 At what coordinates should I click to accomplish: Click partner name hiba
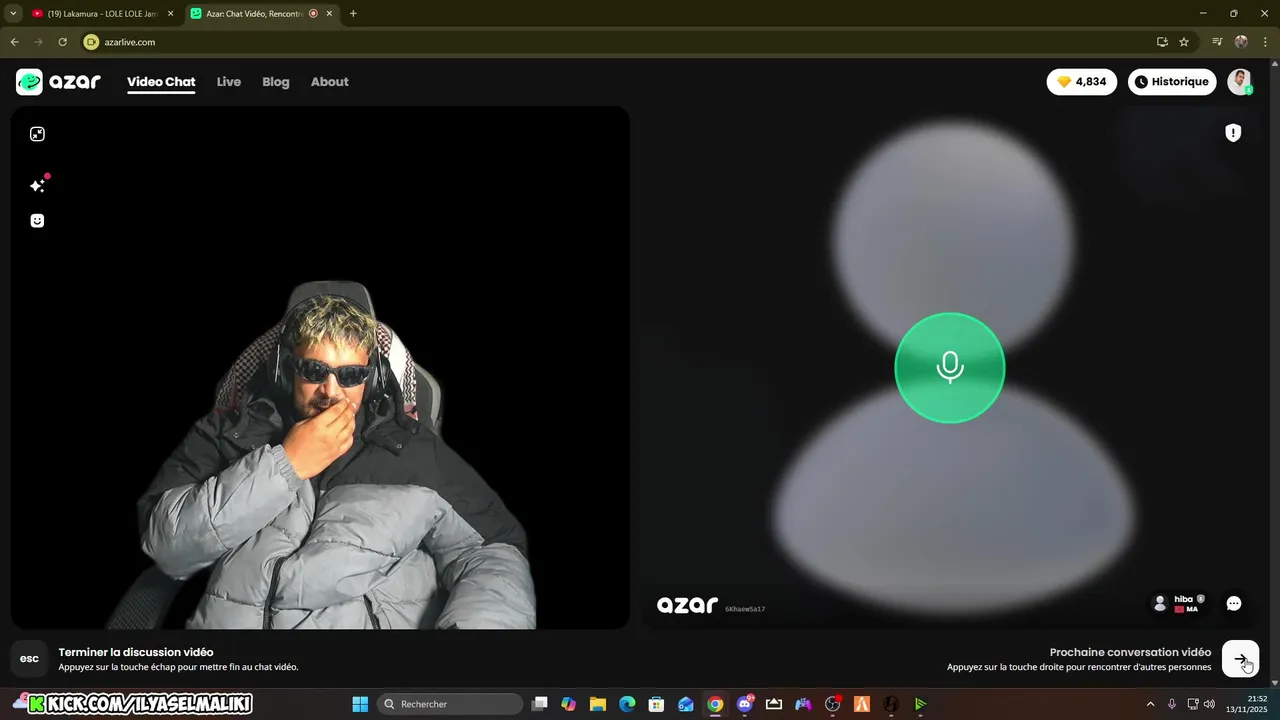tap(1183, 599)
